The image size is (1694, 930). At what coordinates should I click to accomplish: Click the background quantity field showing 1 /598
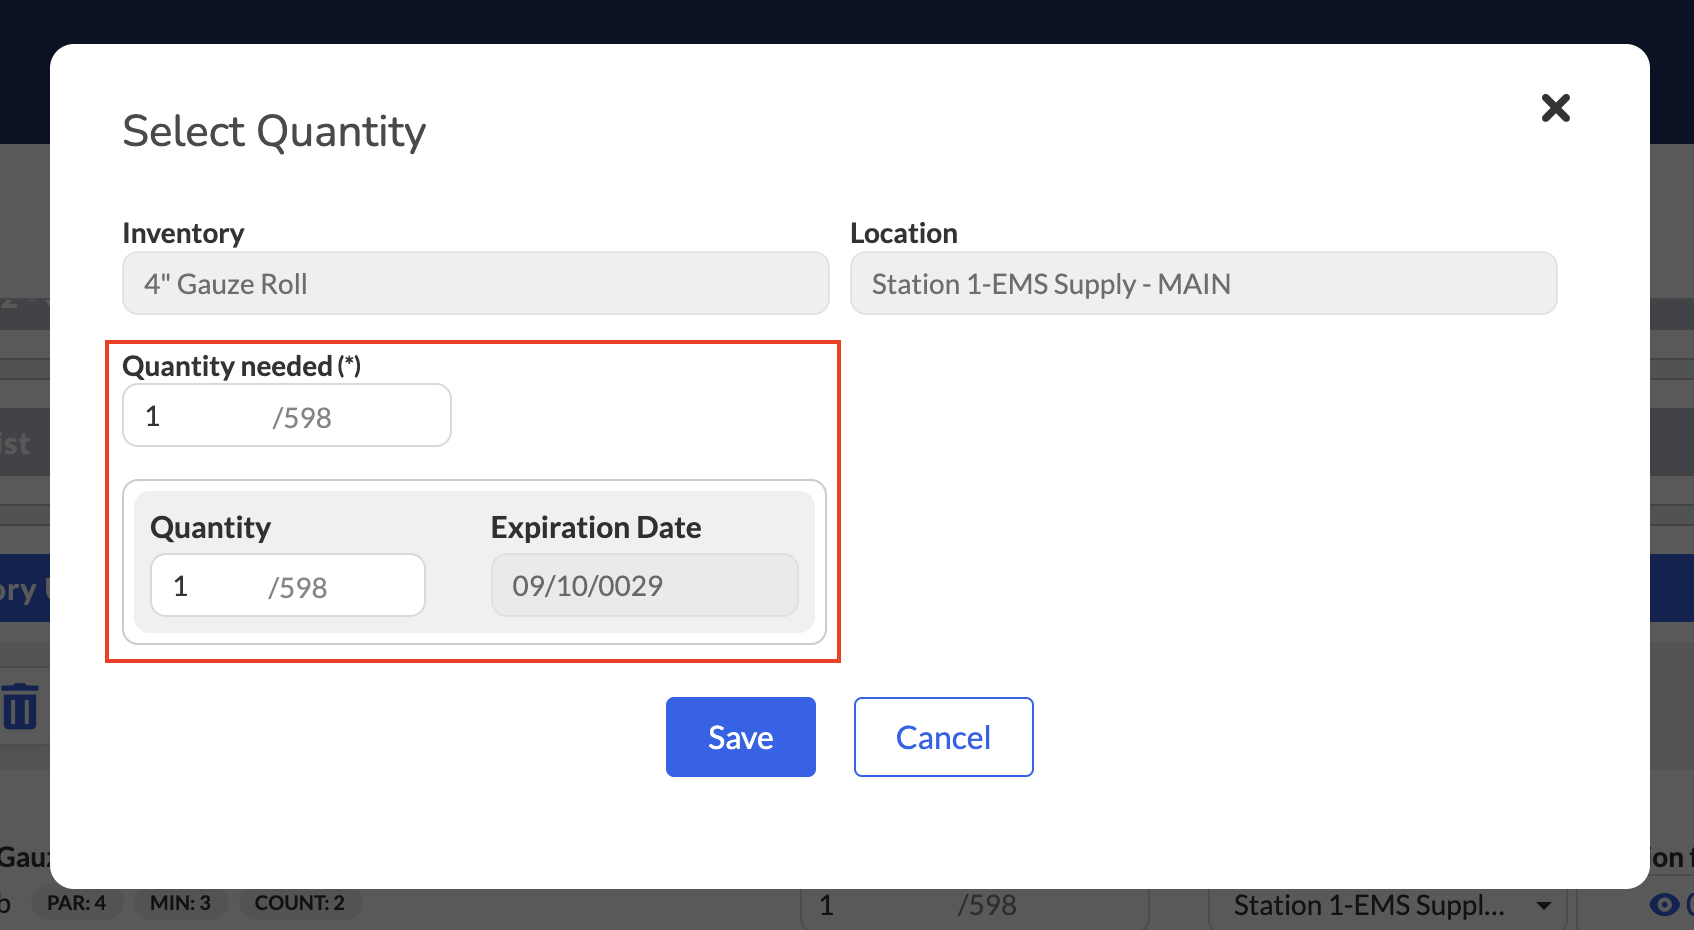coord(975,906)
